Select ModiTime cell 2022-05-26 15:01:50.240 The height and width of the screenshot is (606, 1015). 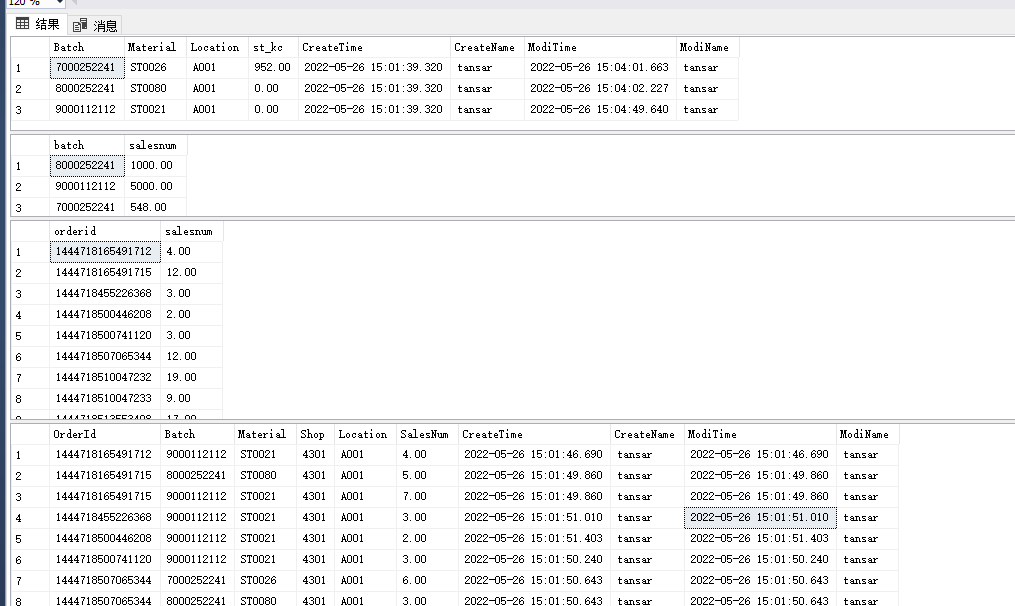point(760,559)
